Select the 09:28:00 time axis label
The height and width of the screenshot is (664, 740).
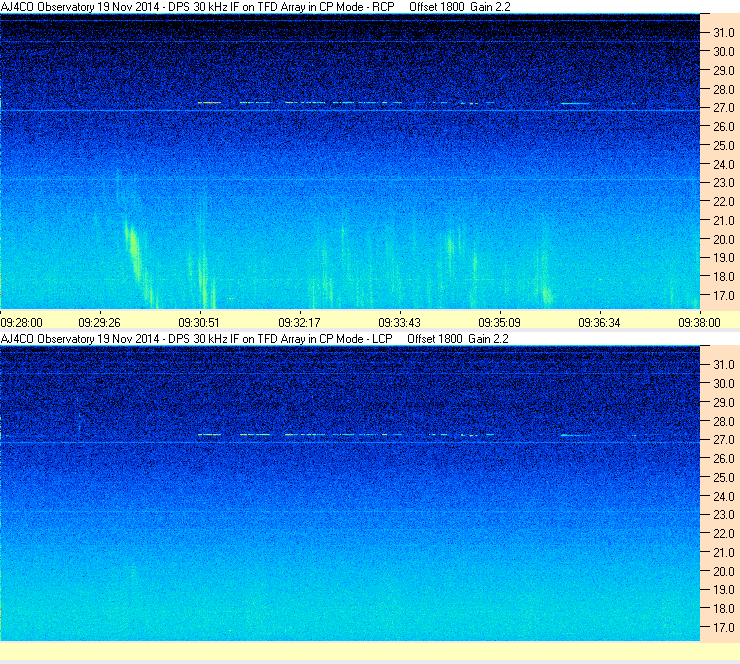21,323
